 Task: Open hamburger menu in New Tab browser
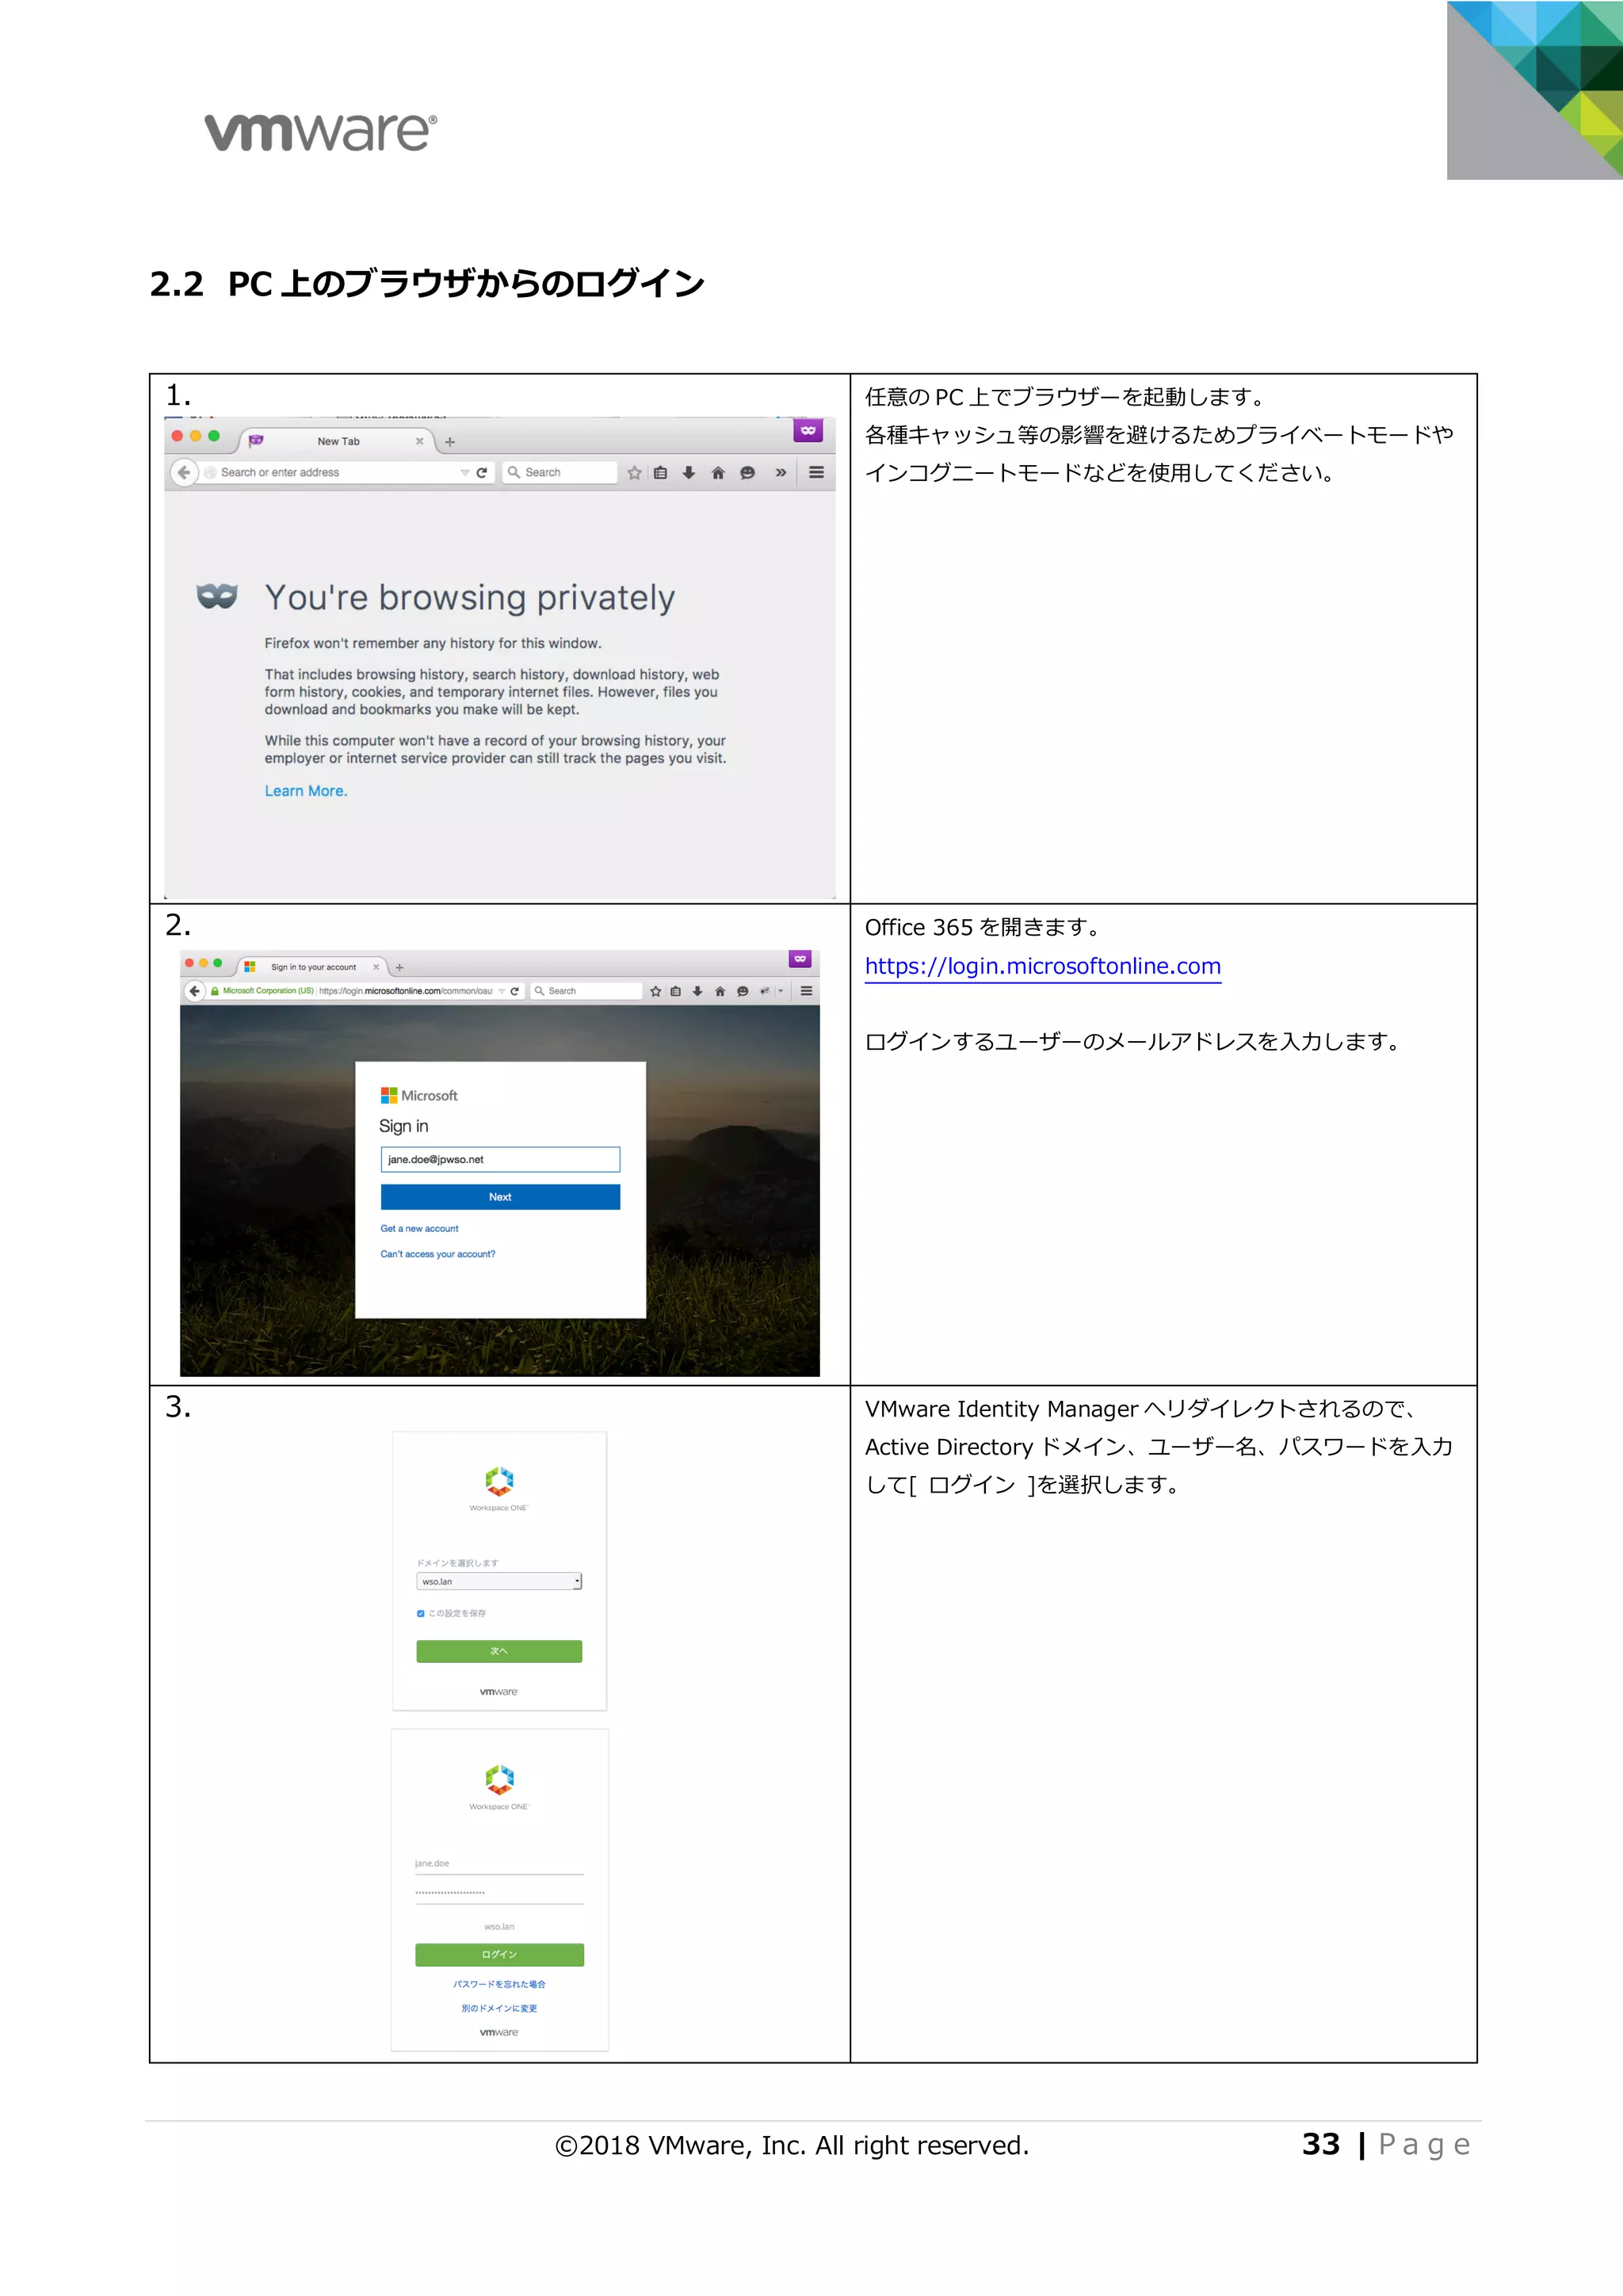817,472
